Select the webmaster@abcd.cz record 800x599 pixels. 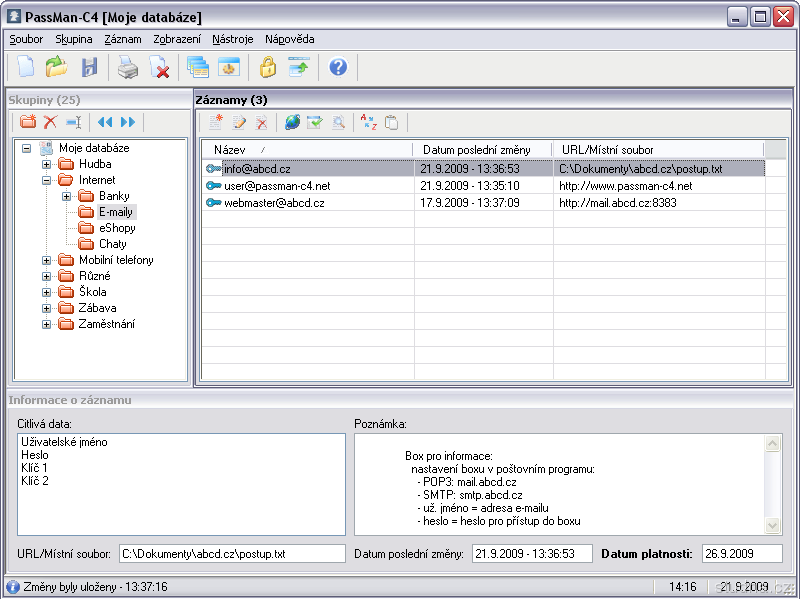click(274, 202)
